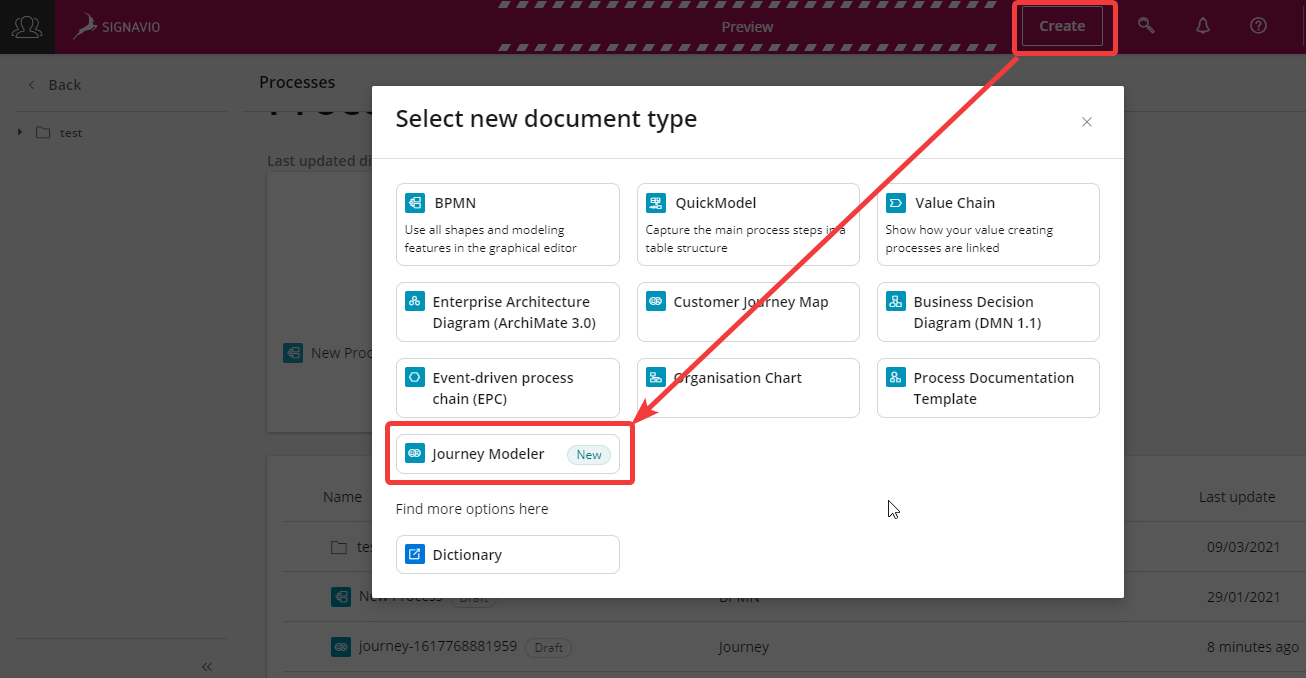Click the Signavio logo

[x=118, y=26]
